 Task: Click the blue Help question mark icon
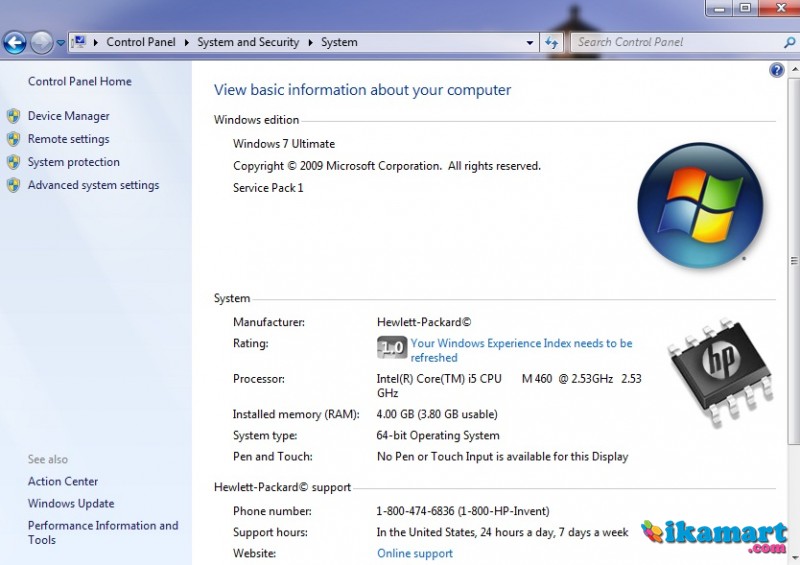(x=777, y=70)
